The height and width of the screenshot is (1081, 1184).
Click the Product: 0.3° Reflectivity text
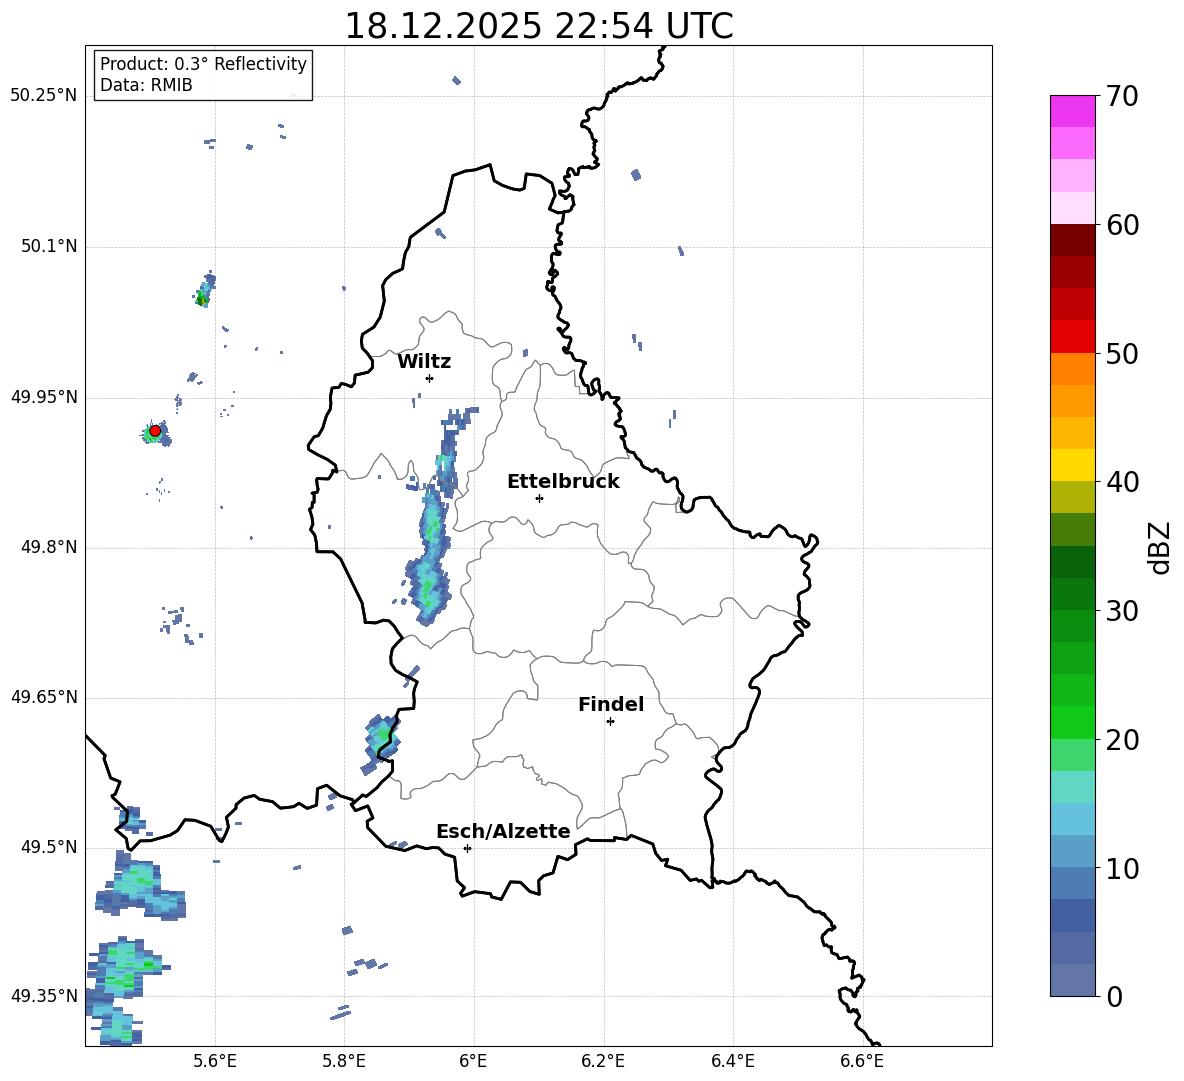[203, 64]
